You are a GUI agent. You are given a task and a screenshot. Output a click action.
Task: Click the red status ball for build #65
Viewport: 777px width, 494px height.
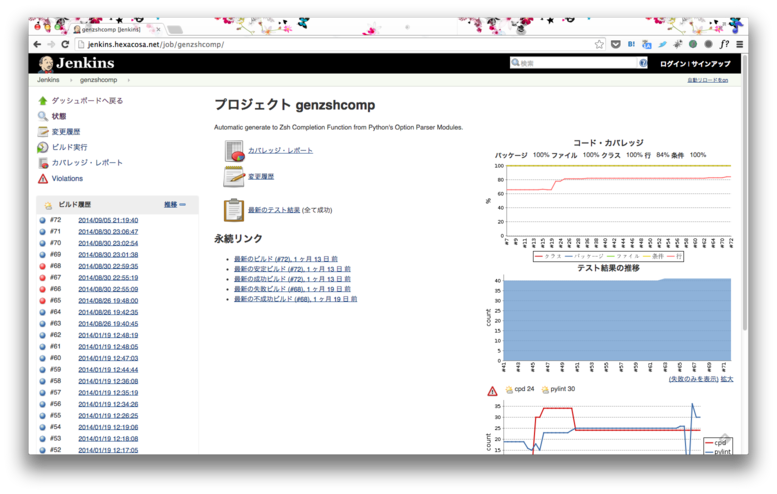[x=43, y=301]
